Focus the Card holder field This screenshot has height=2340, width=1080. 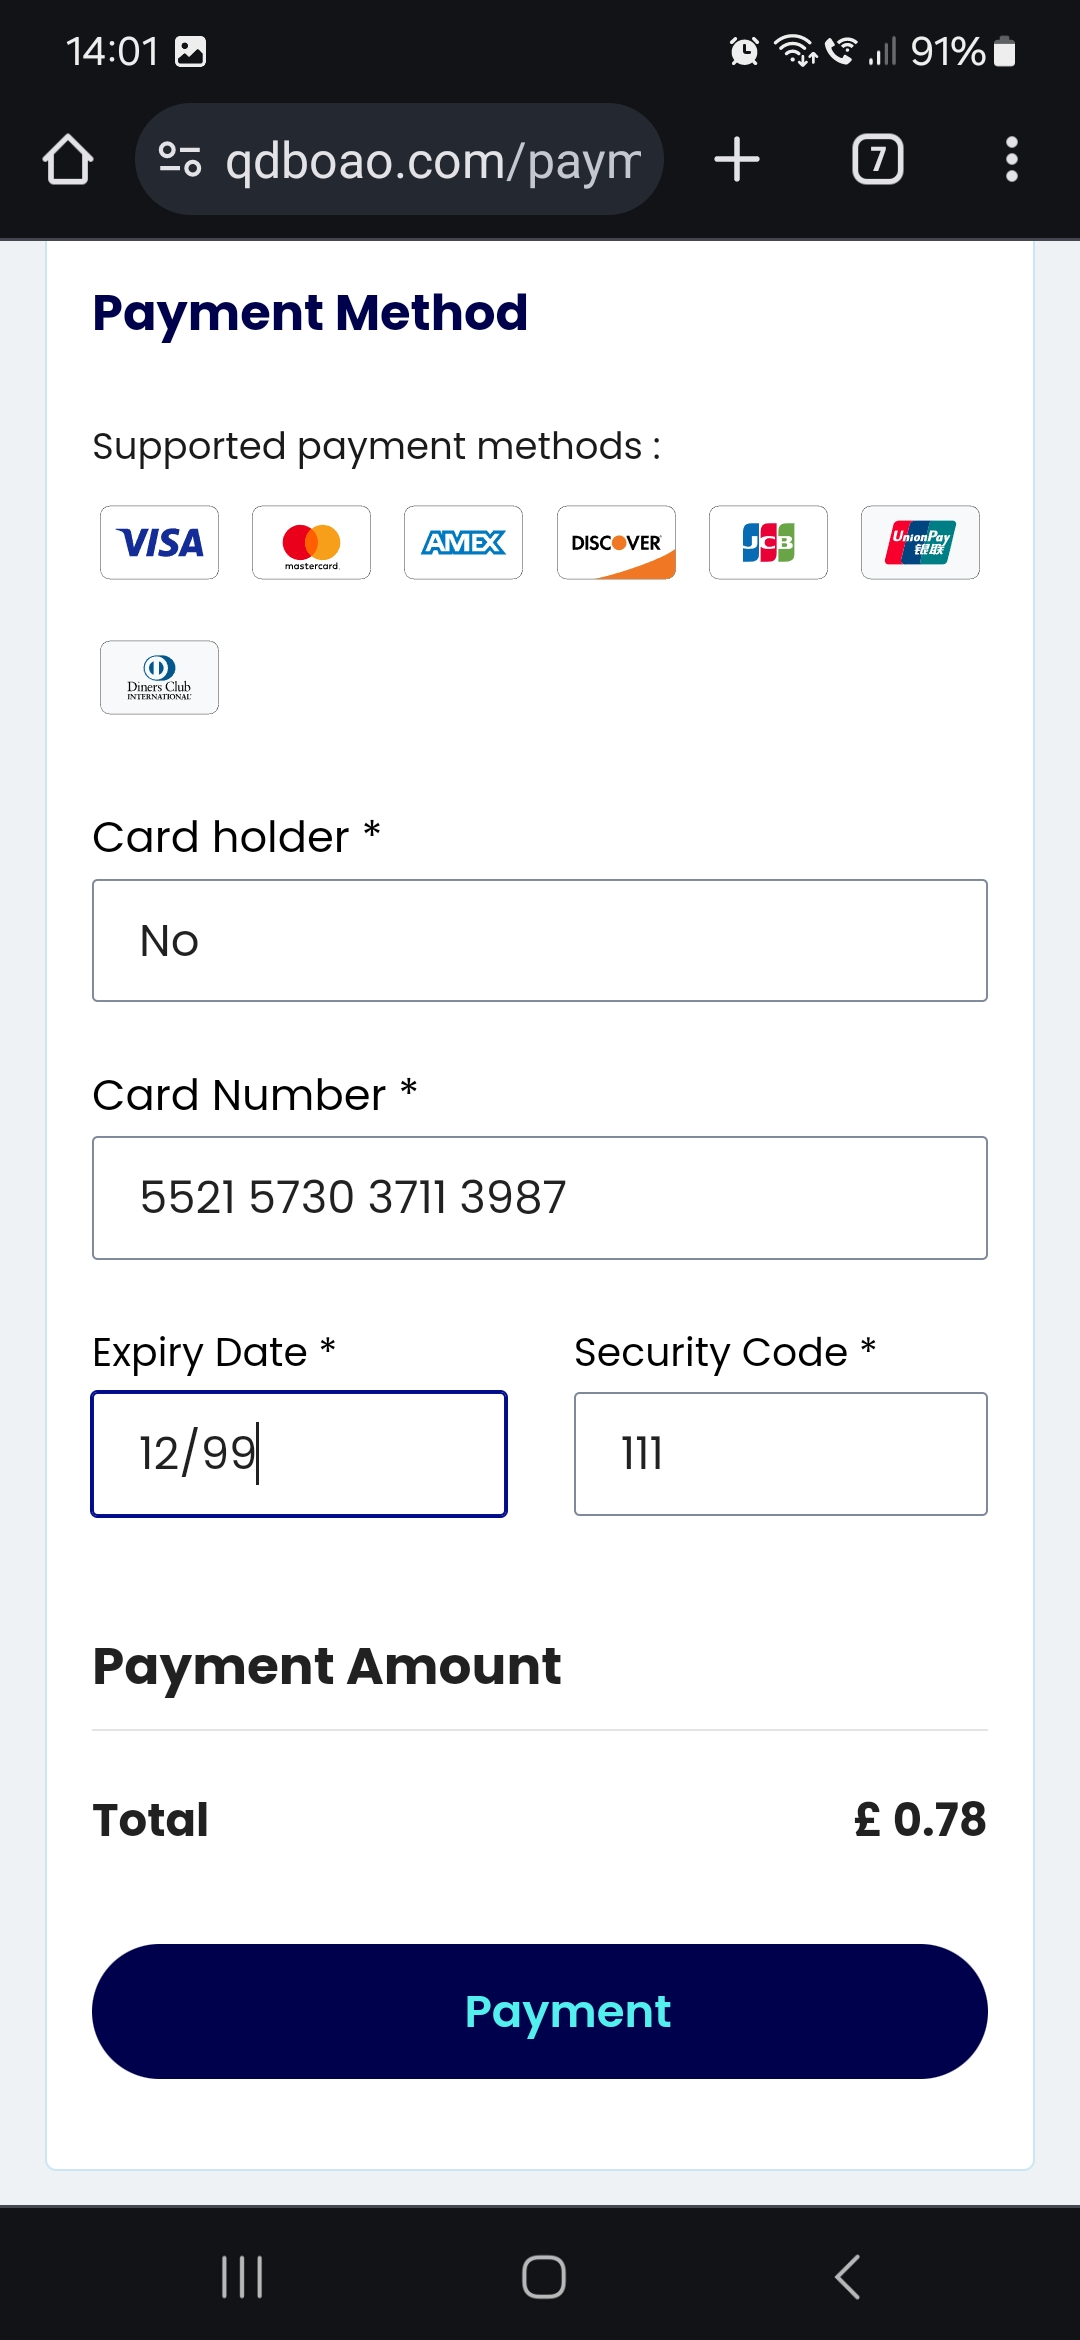click(540, 941)
